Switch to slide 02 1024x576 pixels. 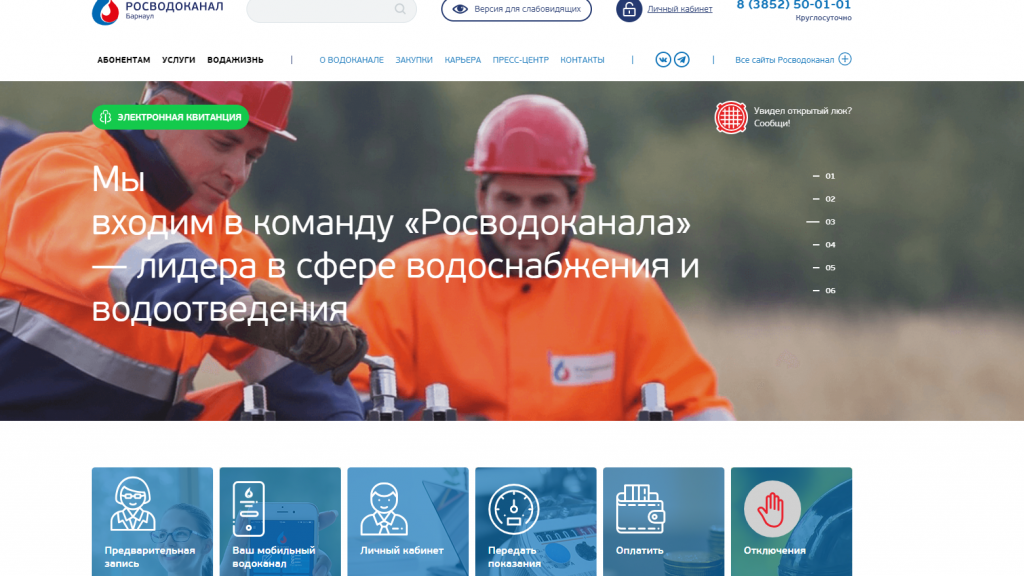coord(824,199)
